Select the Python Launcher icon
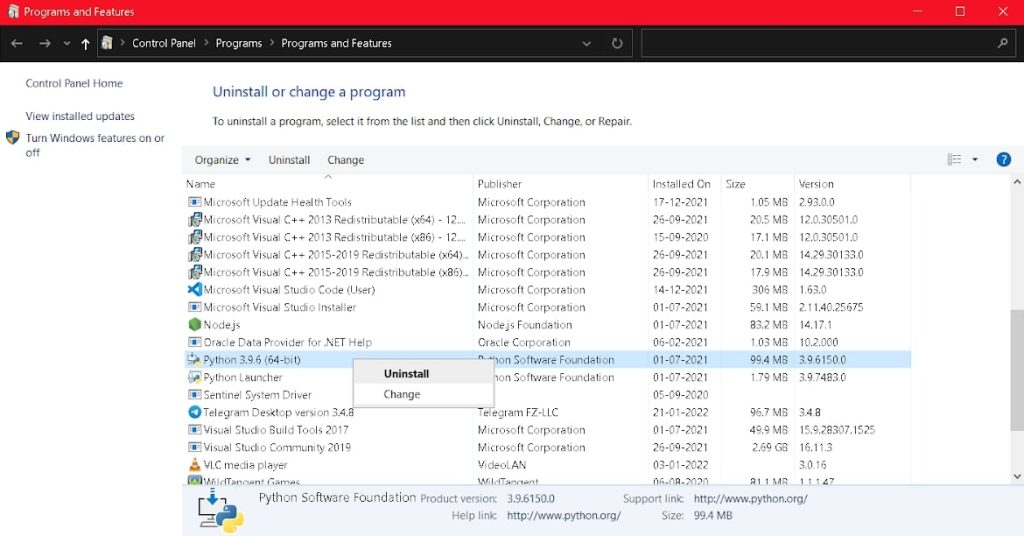Screen dimensions: 1024x536 194,377
